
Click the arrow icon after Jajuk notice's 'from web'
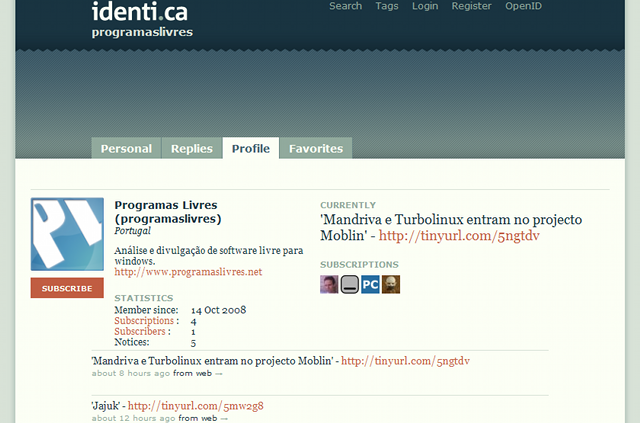tap(224, 419)
